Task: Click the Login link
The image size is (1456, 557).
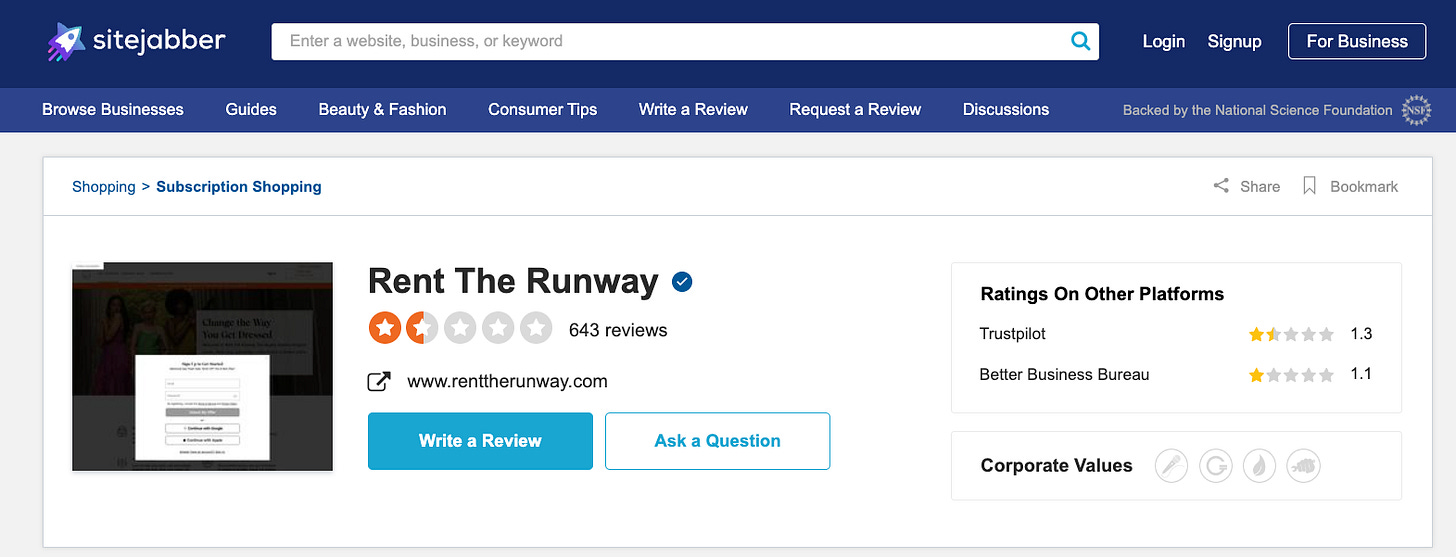Action: 1164,41
